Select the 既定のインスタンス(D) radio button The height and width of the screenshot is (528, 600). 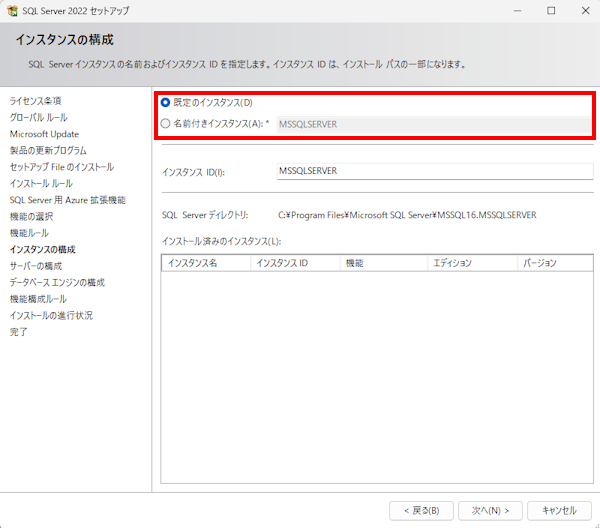[165, 103]
